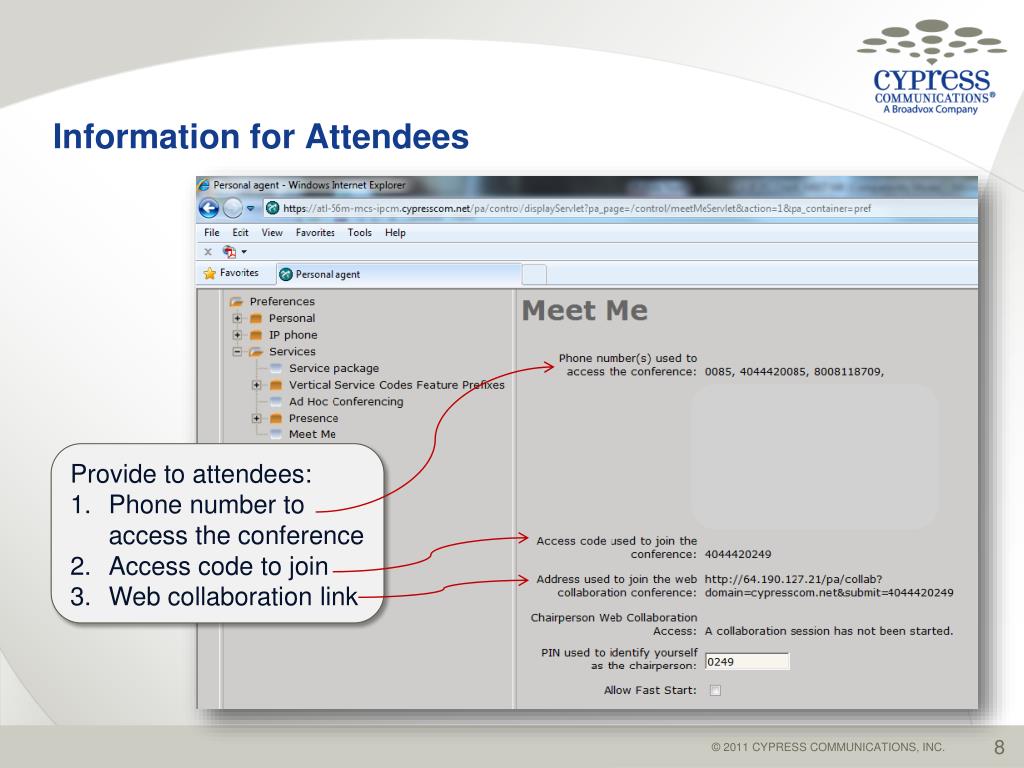This screenshot has height=768, width=1024.
Task: Click the PDF converter toolbar icon
Action: tap(229, 251)
